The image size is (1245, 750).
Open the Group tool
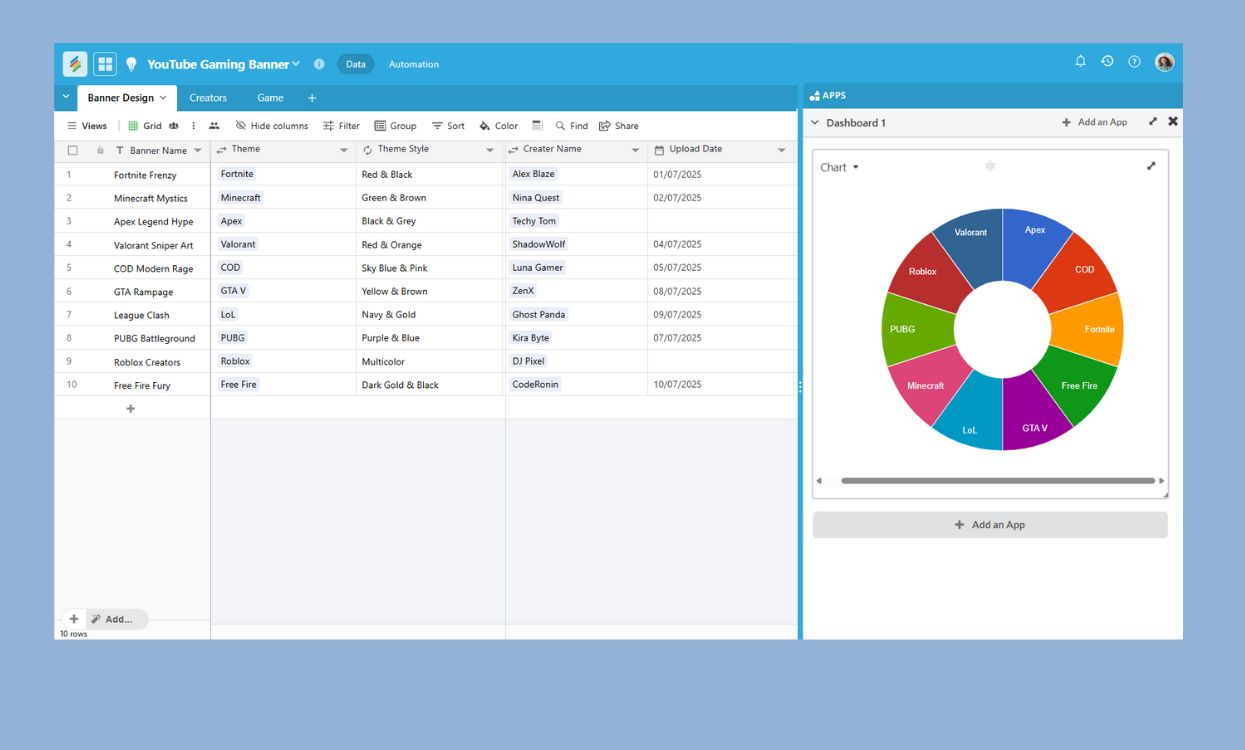(395, 126)
